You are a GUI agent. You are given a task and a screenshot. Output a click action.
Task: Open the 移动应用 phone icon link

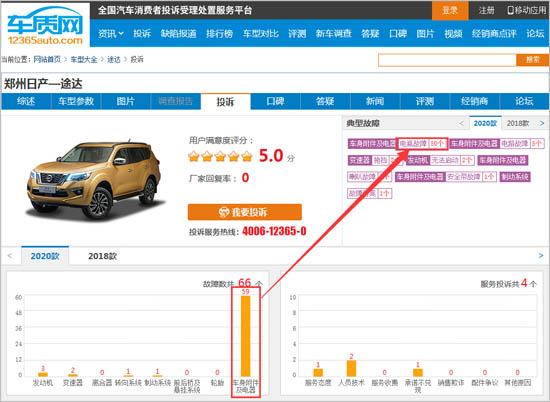coord(527,11)
